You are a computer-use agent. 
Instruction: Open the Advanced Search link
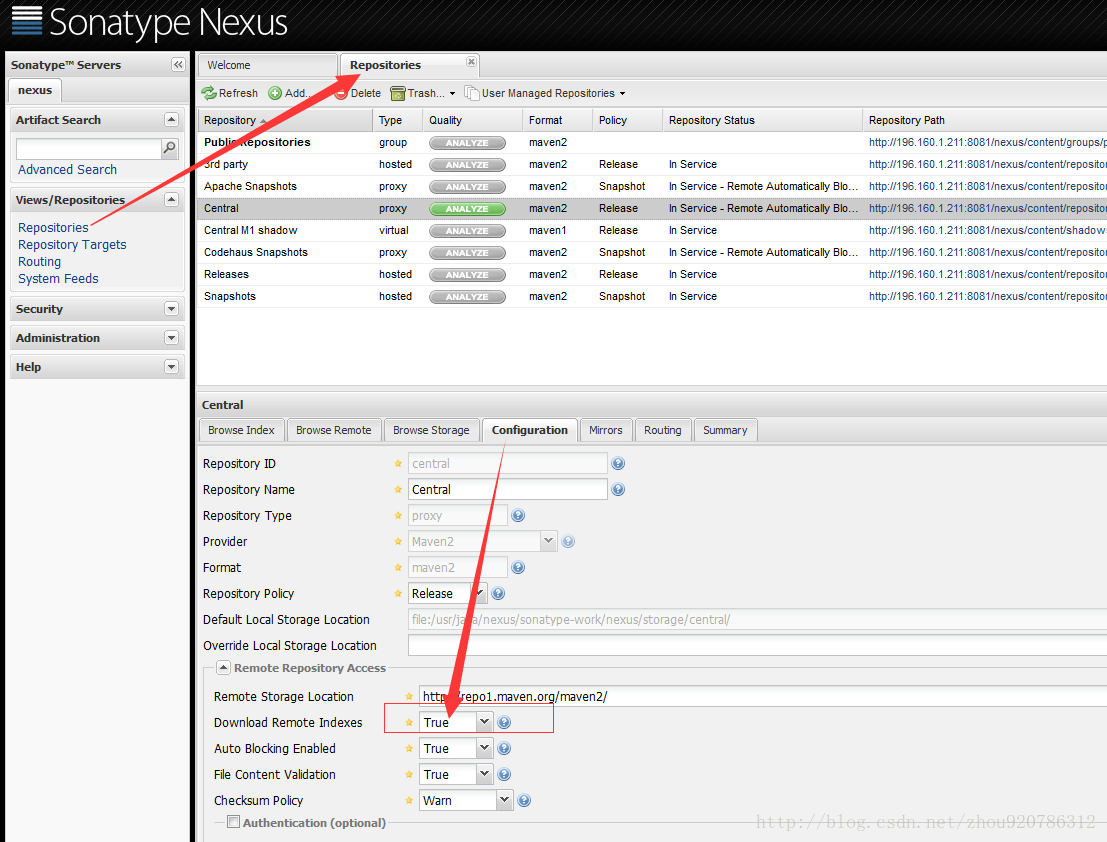(68, 169)
